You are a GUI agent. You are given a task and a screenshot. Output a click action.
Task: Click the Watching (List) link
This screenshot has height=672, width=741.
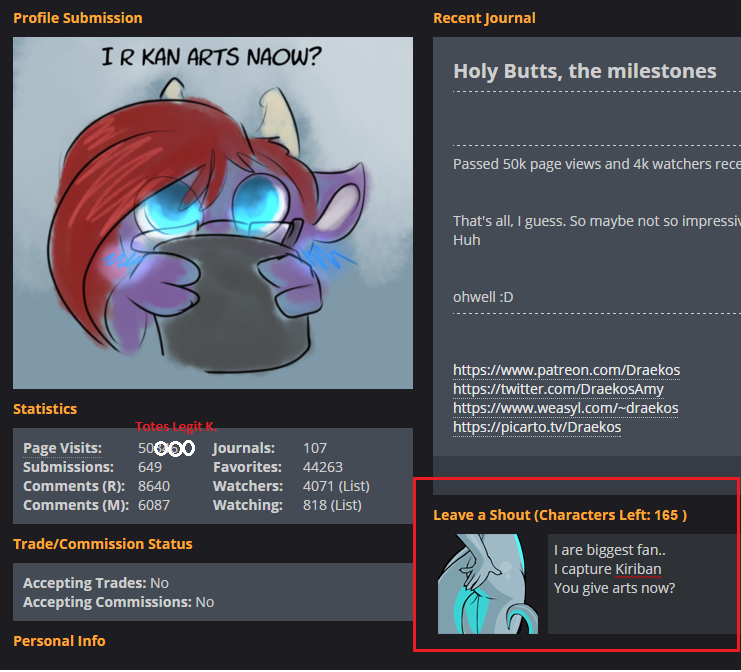[346, 505]
